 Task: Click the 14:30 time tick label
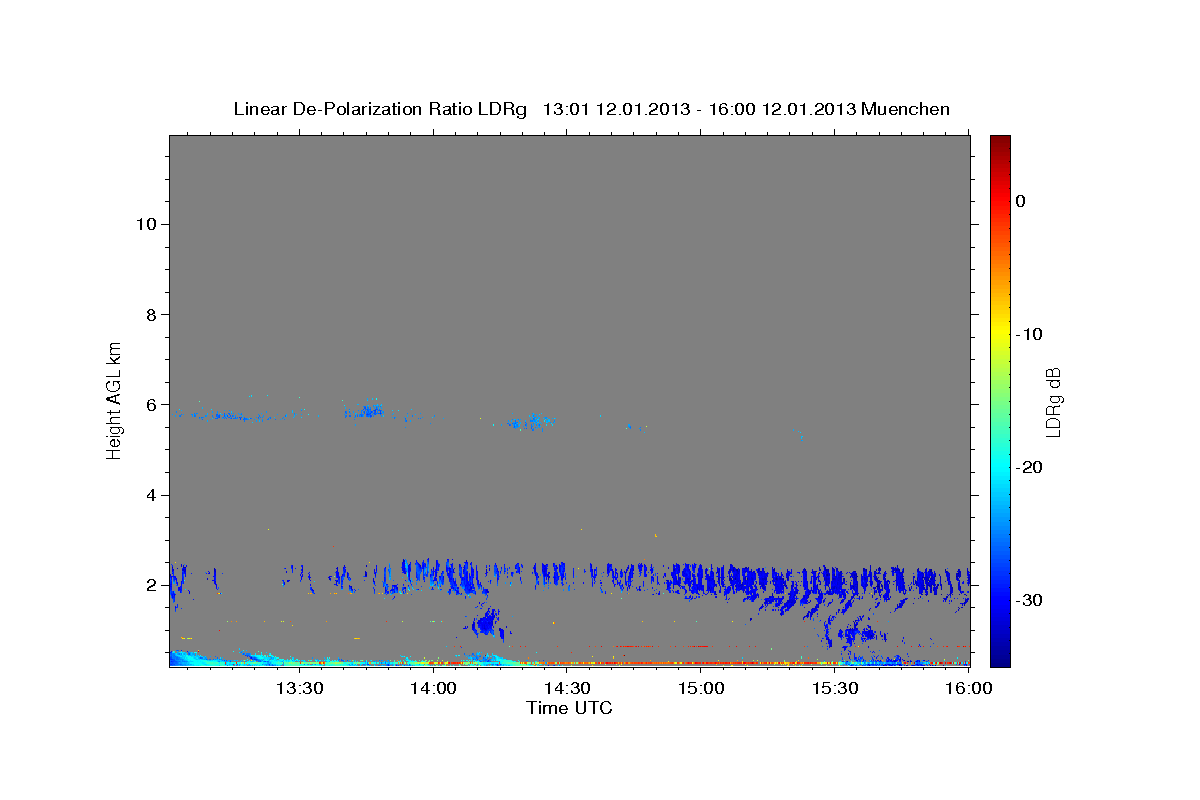coord(568,688)
